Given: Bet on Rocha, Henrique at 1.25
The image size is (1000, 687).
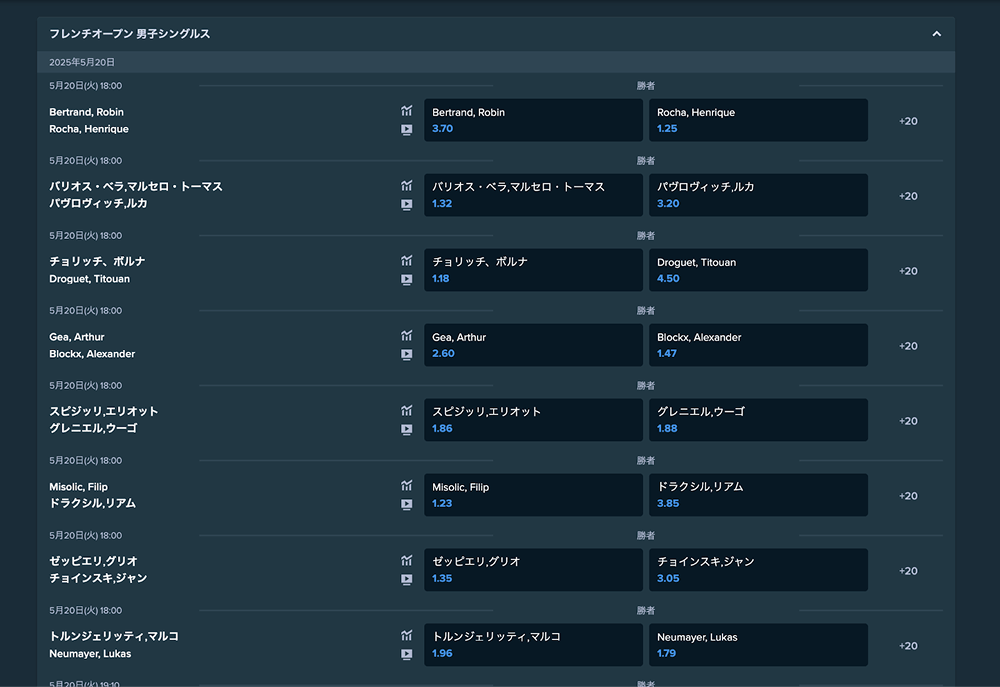Looking at the screenshot, I should (758, 120).
